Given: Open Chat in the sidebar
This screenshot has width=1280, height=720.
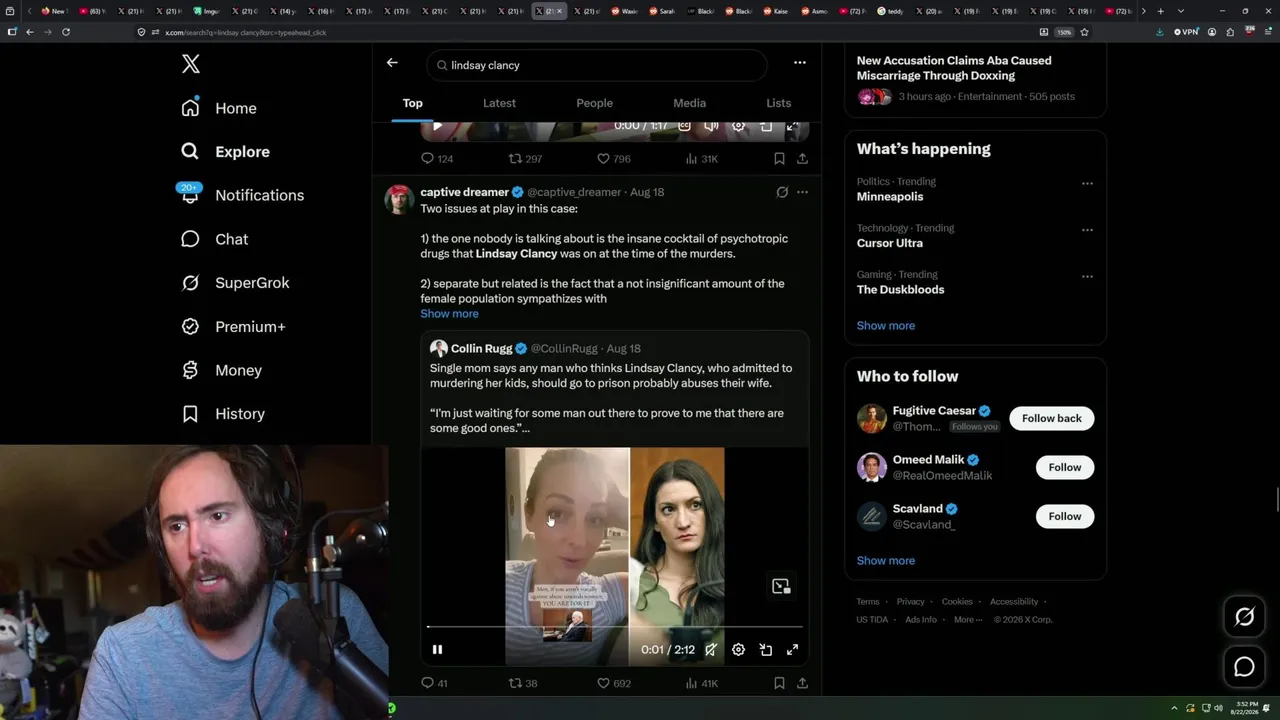Looking at the screenshot, I should [214, 239].
